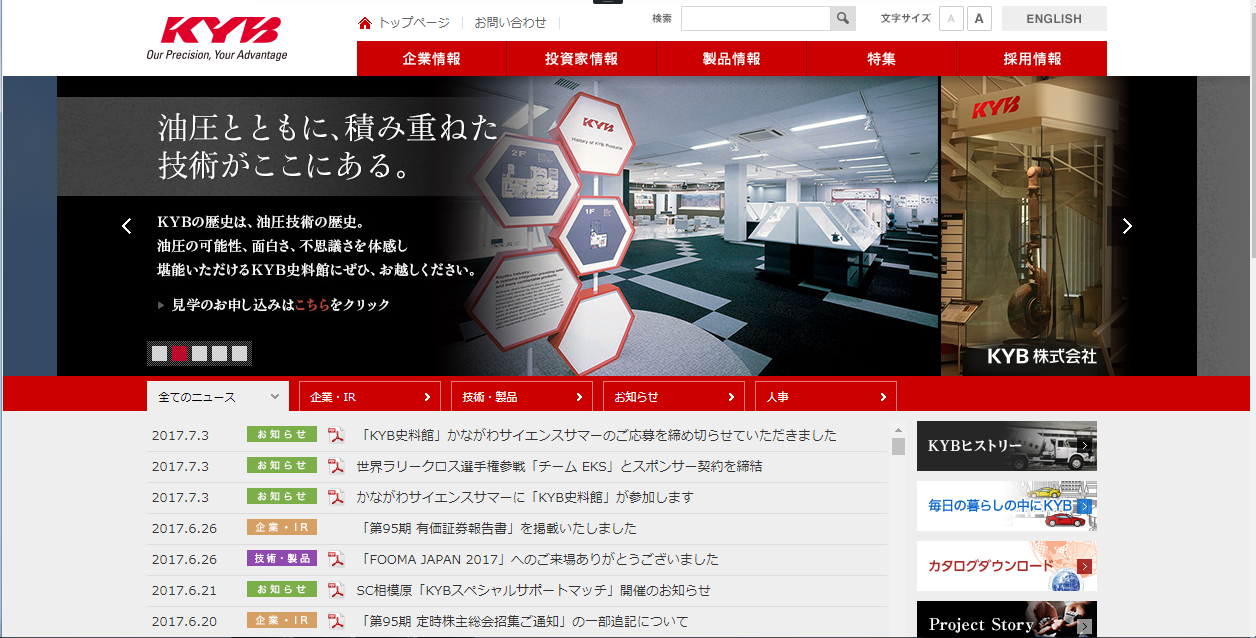Image resolution: width=1256 pixels, height=638 pixels.
Task: Click the red arrow on カタログダウンロード banner
Action: click(1085, 566)
